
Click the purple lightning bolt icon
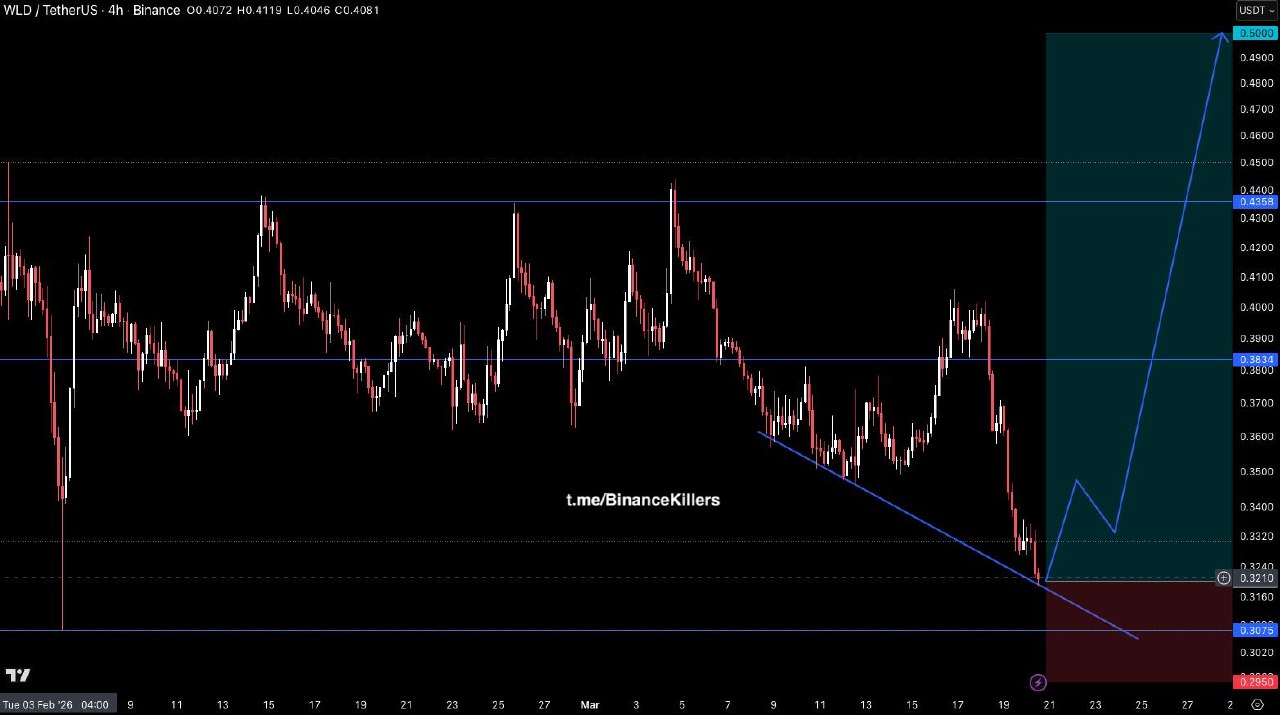[1038, 683]
